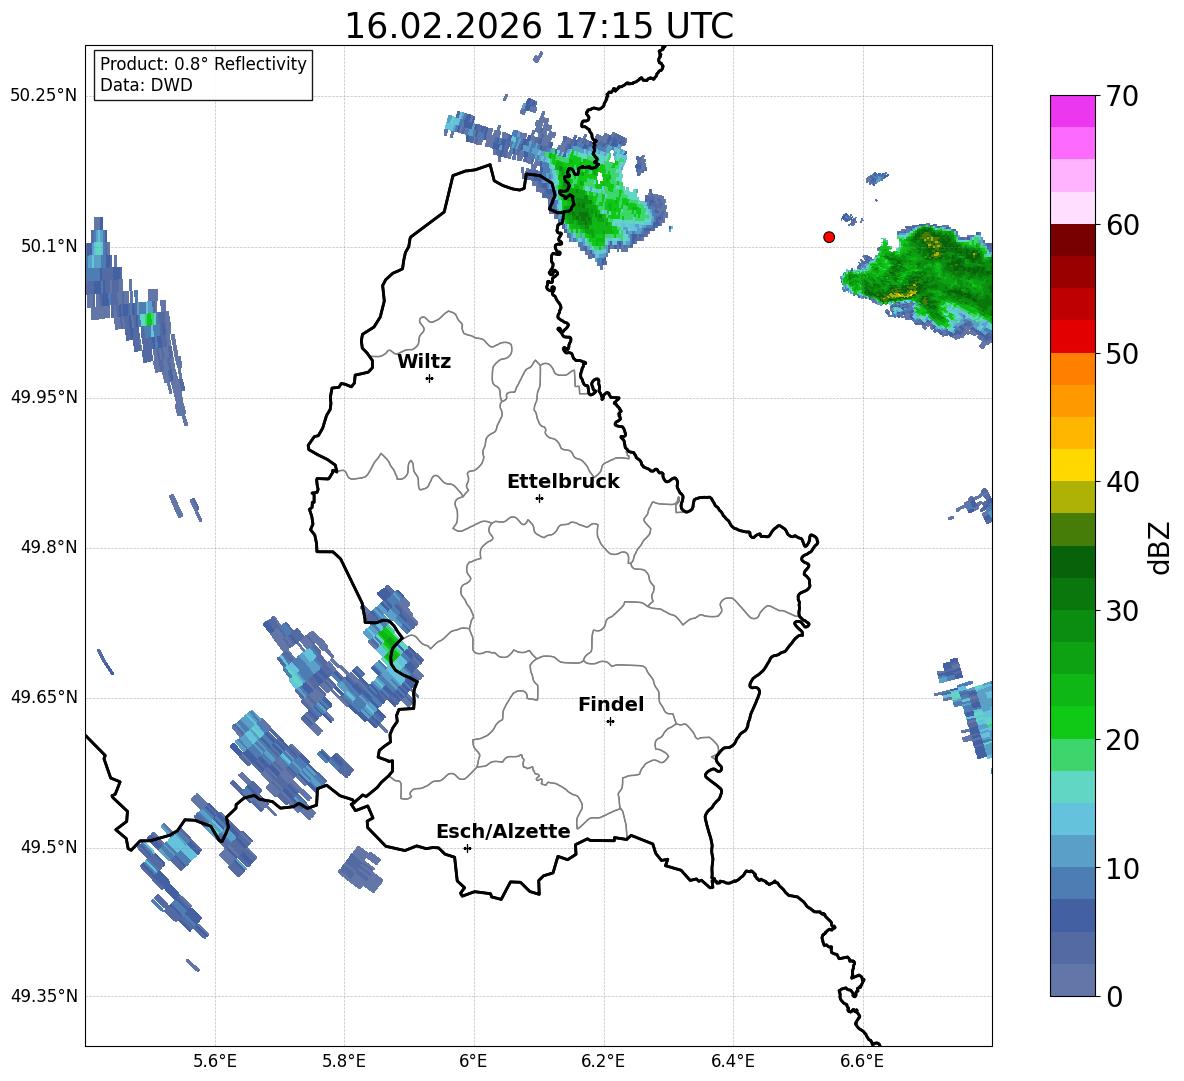The width and height of the screenshot is (1184, 1081).
Task: Click the "Data: DWD" text
Action: pyautogui.click(x=146, y=85)
